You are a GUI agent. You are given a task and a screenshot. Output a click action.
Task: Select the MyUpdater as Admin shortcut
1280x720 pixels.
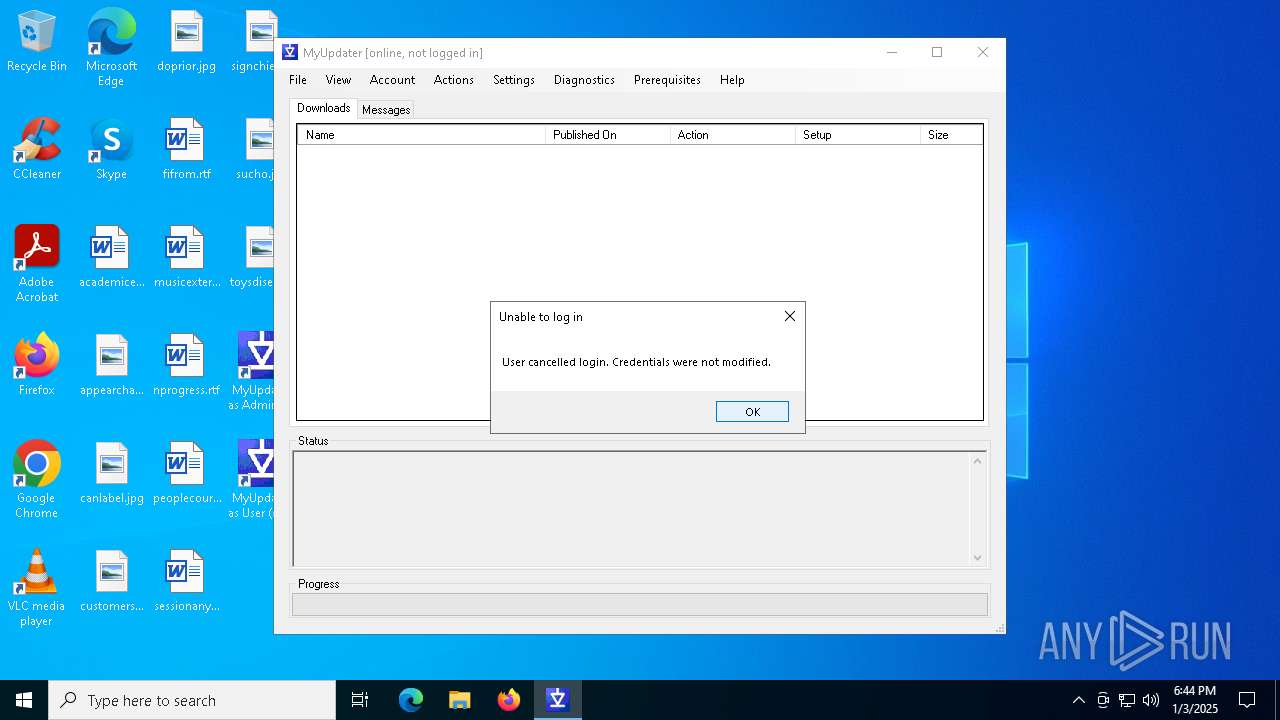pyautogui.click(x=255, y=371)
